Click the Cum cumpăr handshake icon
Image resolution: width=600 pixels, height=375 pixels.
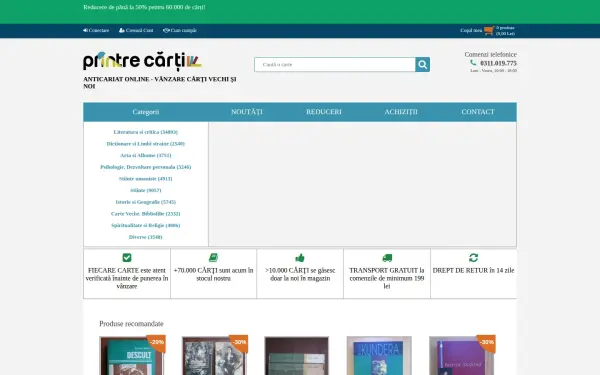tap(166, 30)
